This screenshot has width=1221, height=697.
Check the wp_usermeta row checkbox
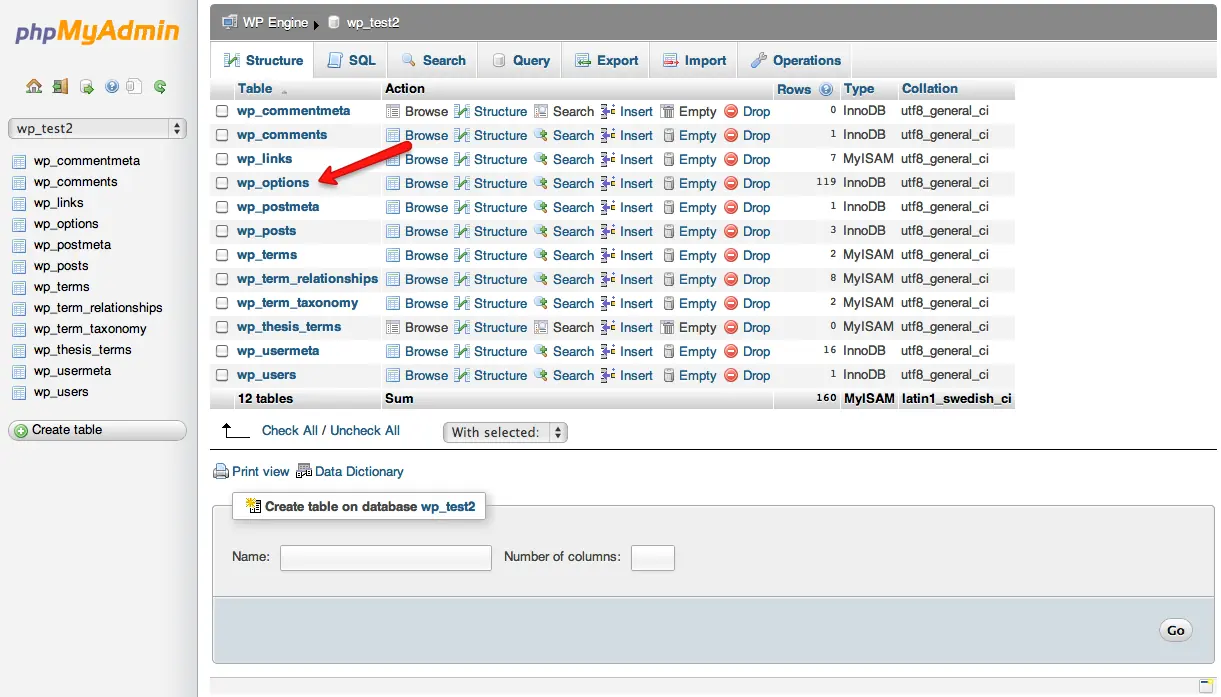222,351
